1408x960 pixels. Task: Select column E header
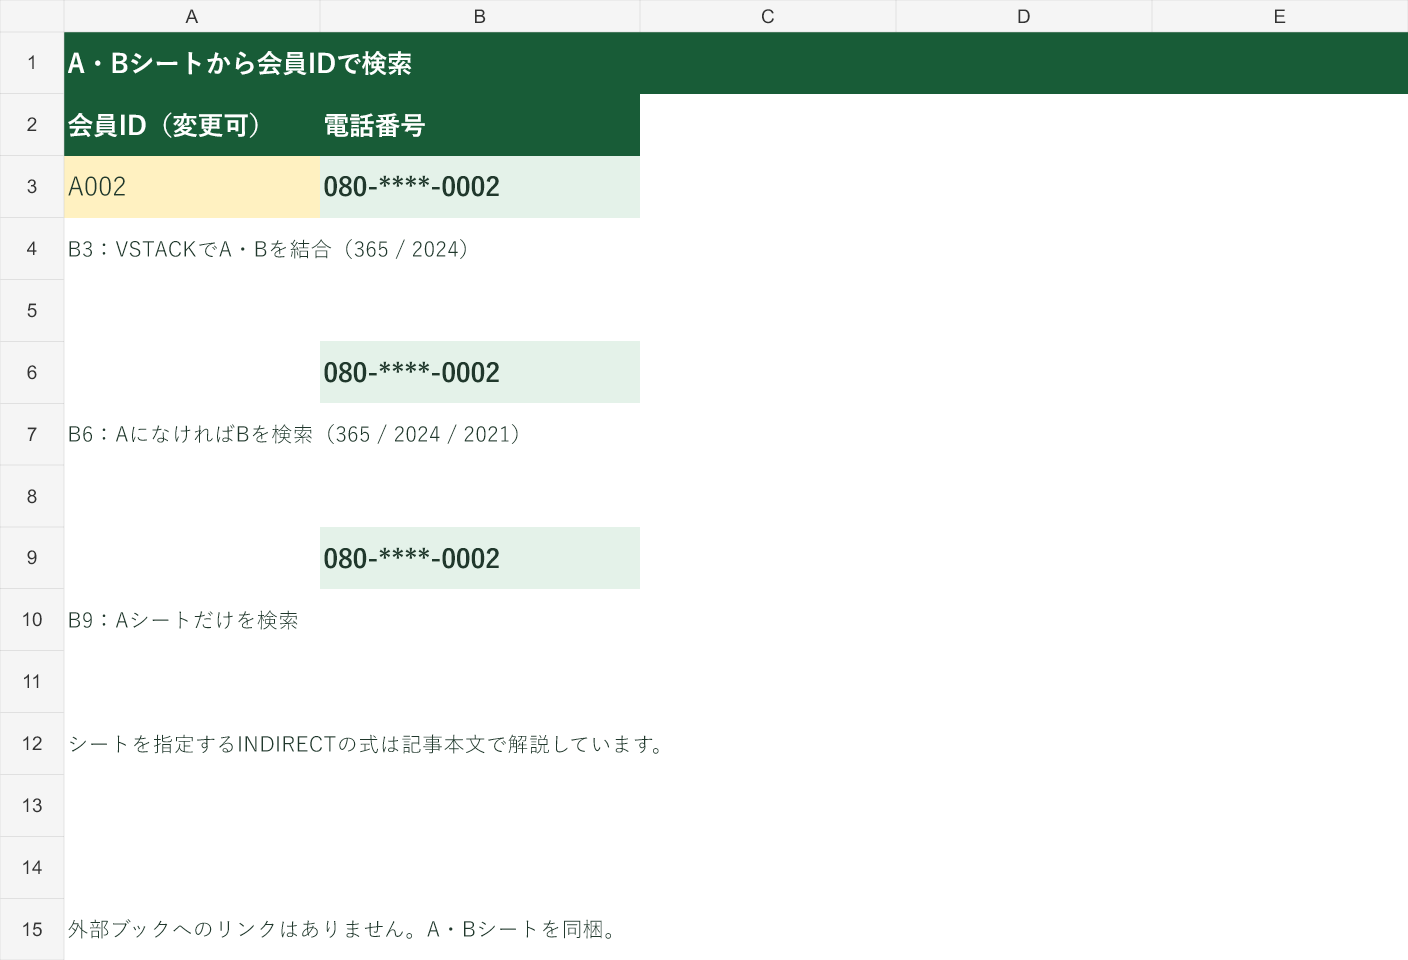[x=1280, y=16]
